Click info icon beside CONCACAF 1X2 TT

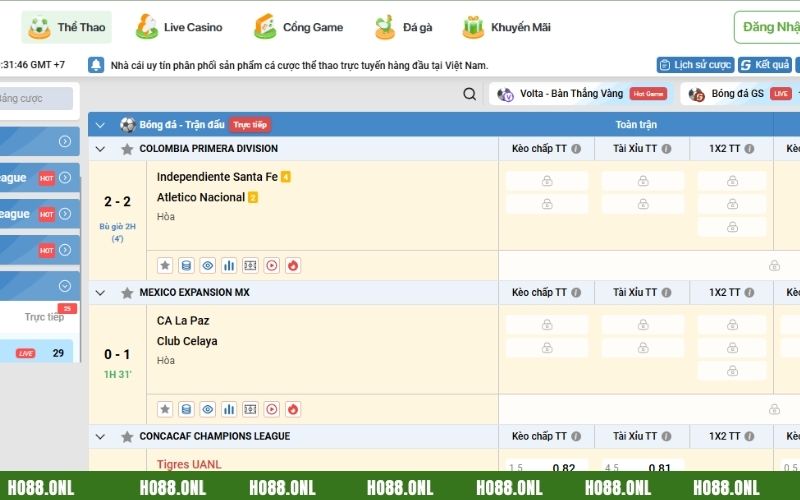click(x=749, y=437)
